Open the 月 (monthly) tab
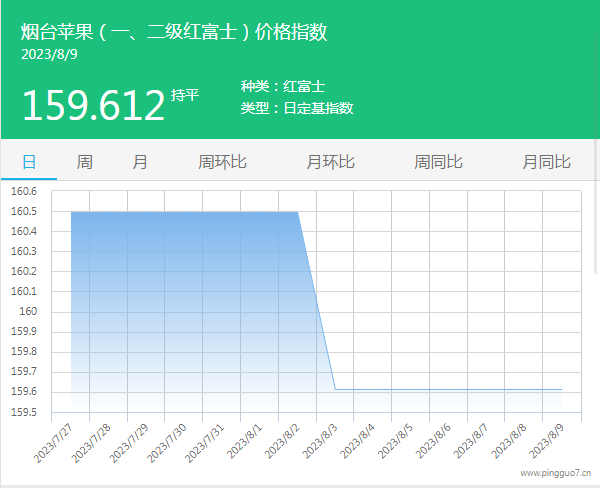Image resolution: width=600 pixels, height=488 pixels. 140,162
